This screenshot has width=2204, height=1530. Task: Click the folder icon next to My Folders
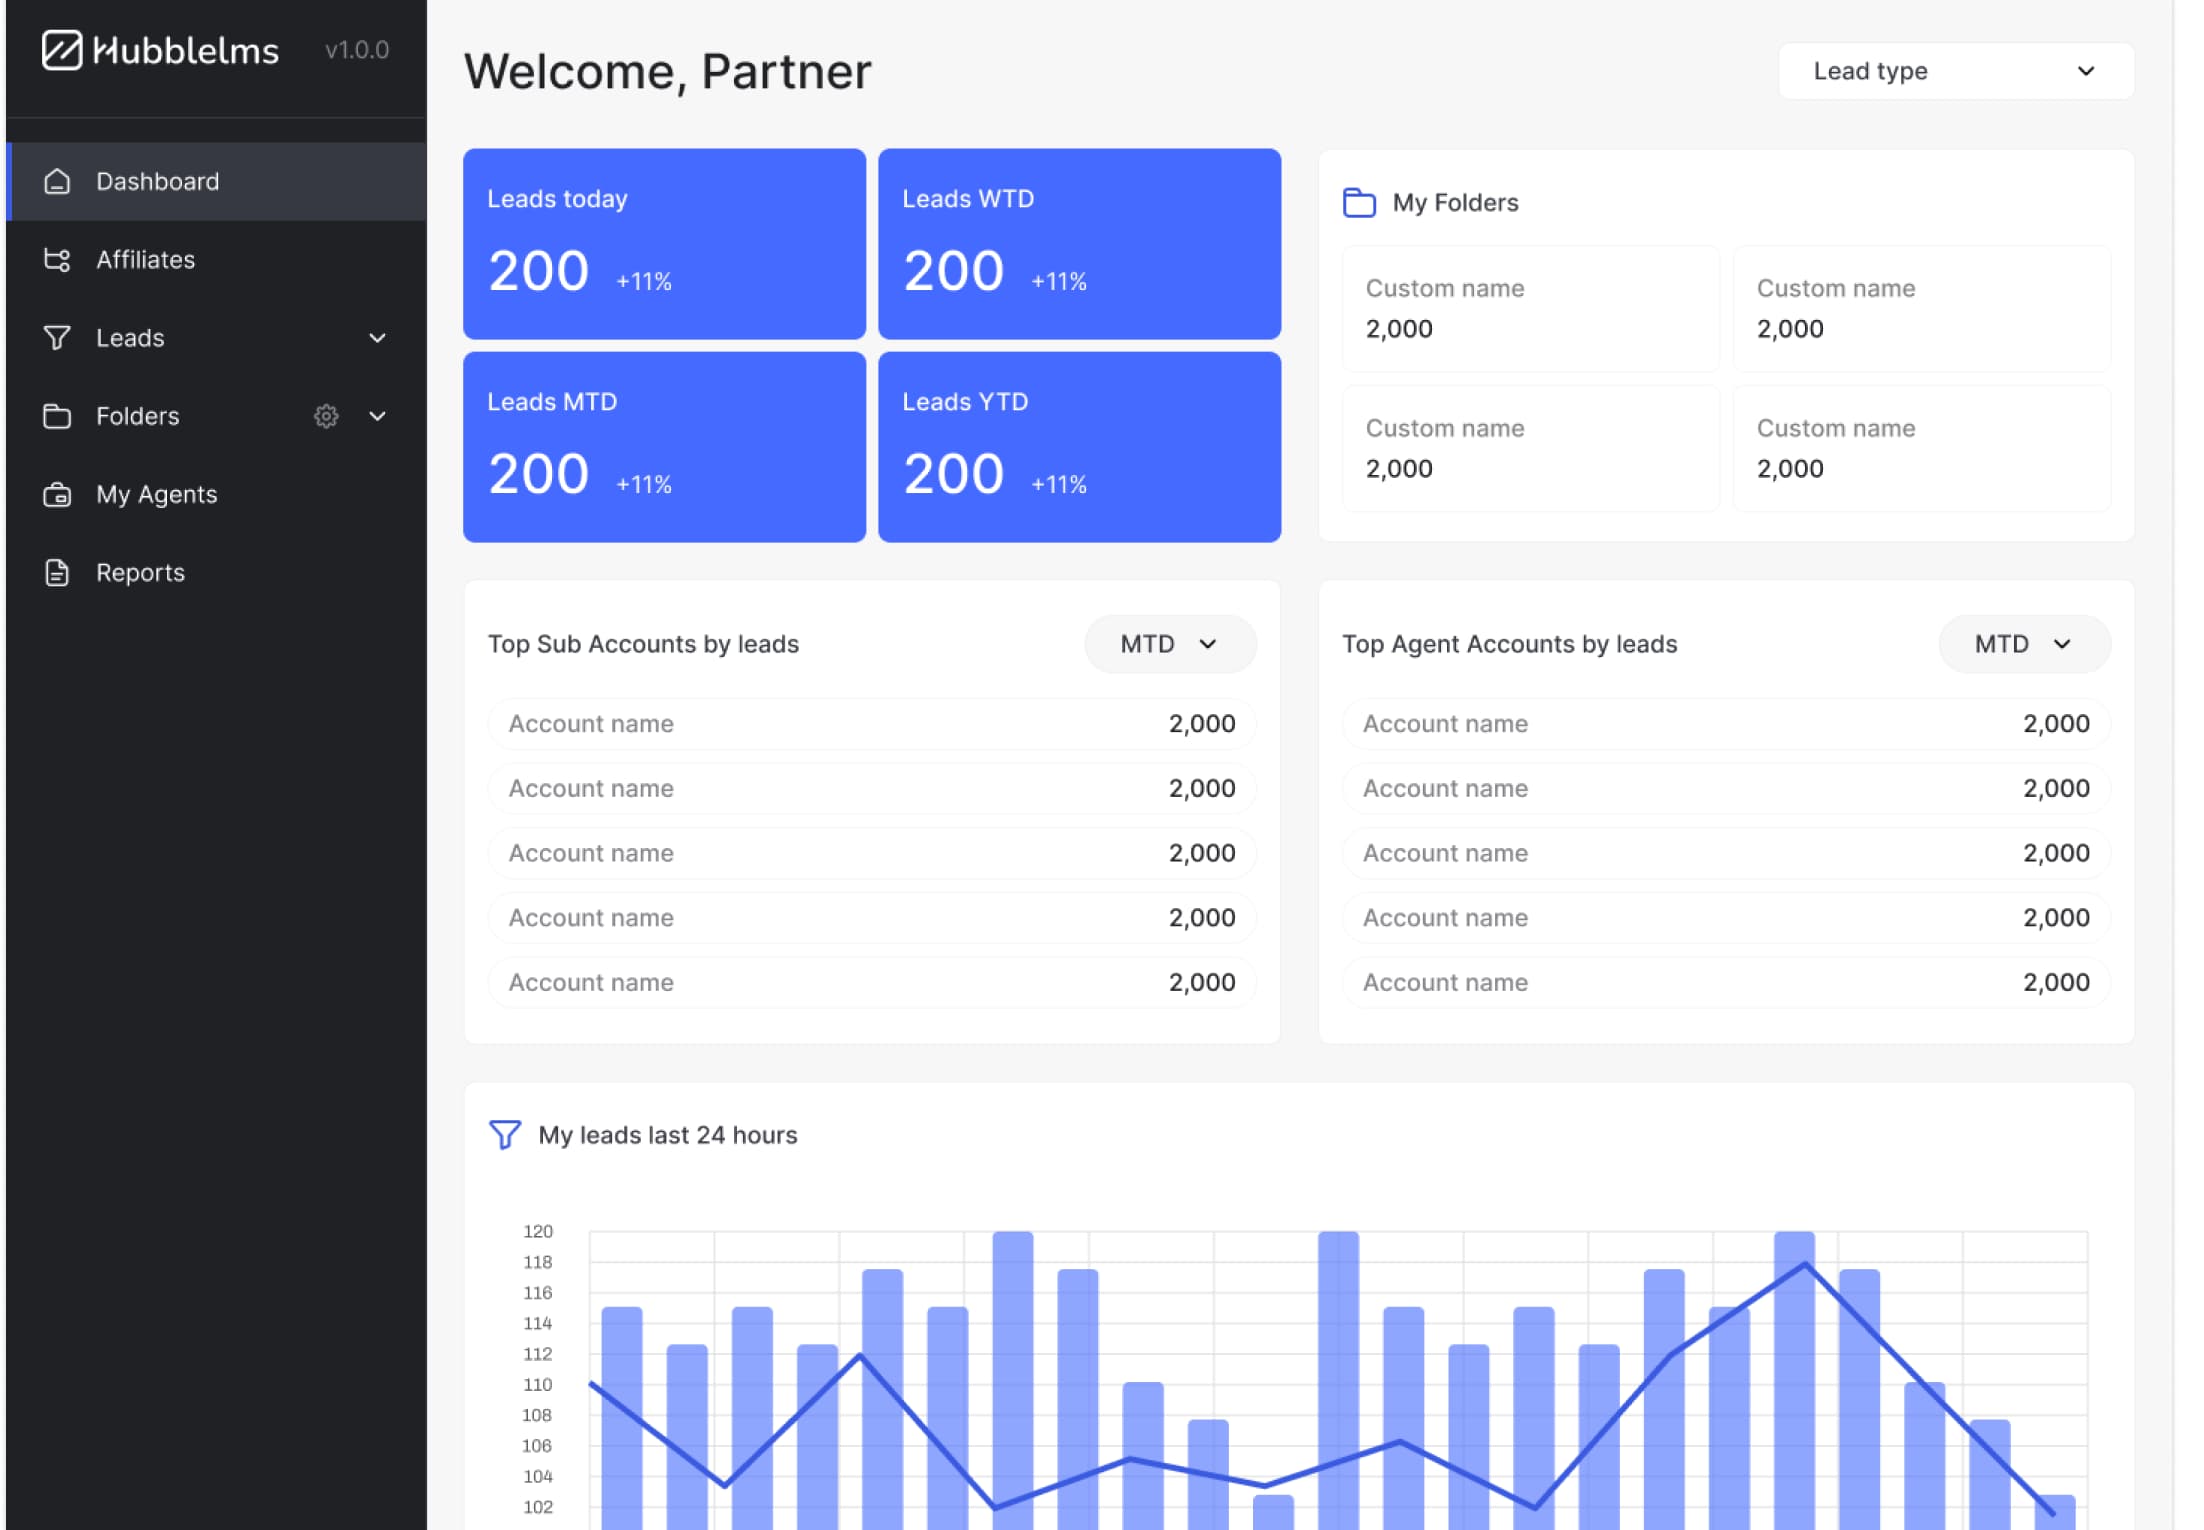[x=1360, y=202]
